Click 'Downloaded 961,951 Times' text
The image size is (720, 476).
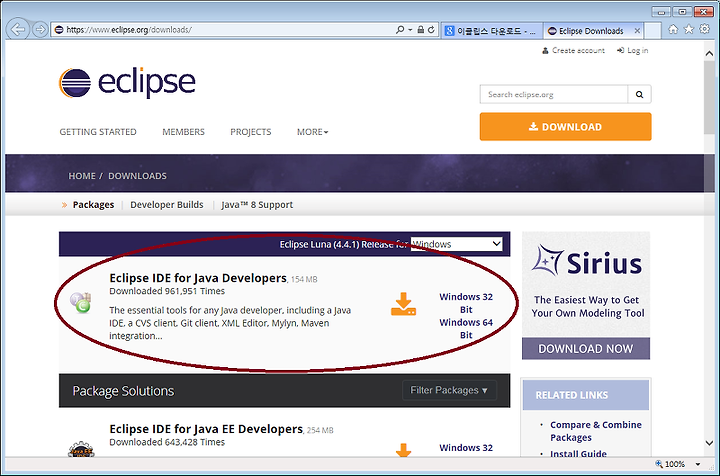click(167, 291)
